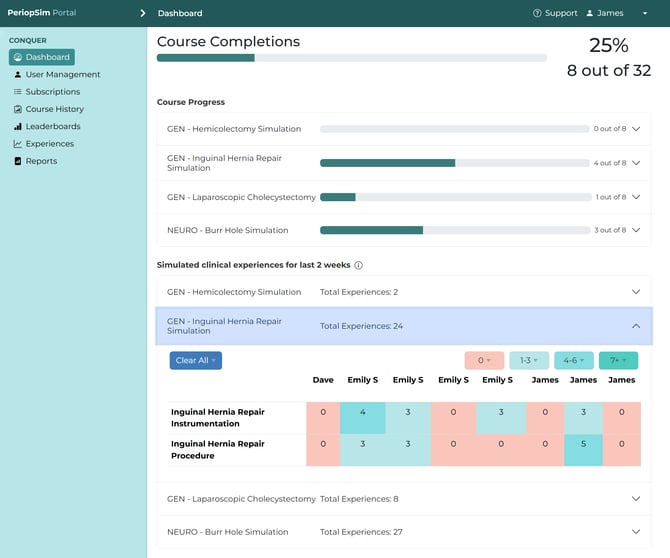Image resolution: width=670 pixels, height=558 pixels.
Task: Click the info icon beside simulated experiences heading
Action: pos(359,265)
